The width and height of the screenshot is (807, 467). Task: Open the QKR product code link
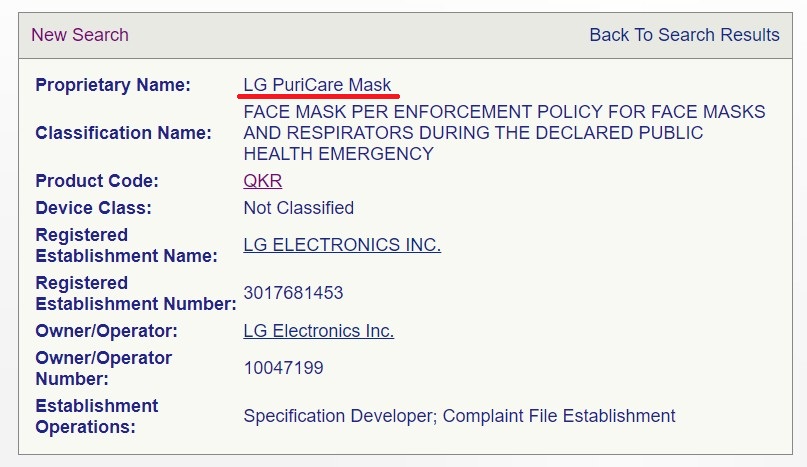click(x=263, y=181)
